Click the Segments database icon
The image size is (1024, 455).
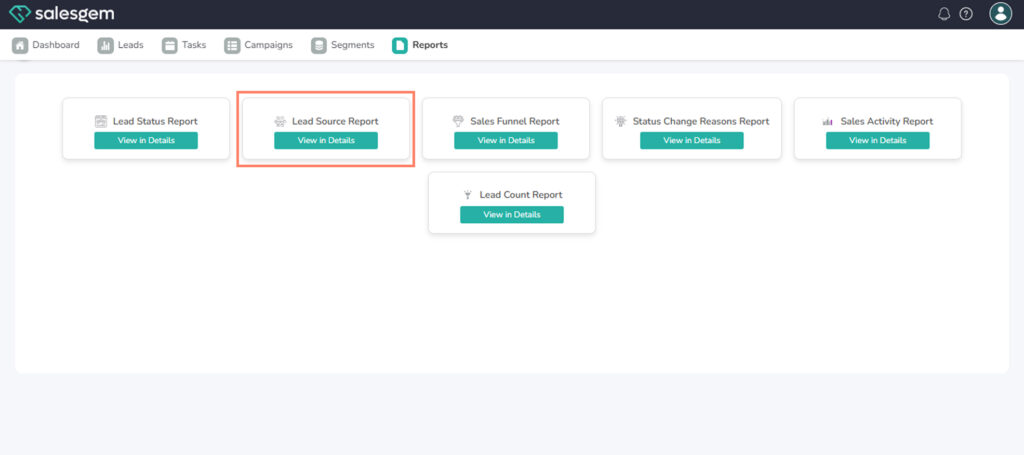(x=319, y=45)
